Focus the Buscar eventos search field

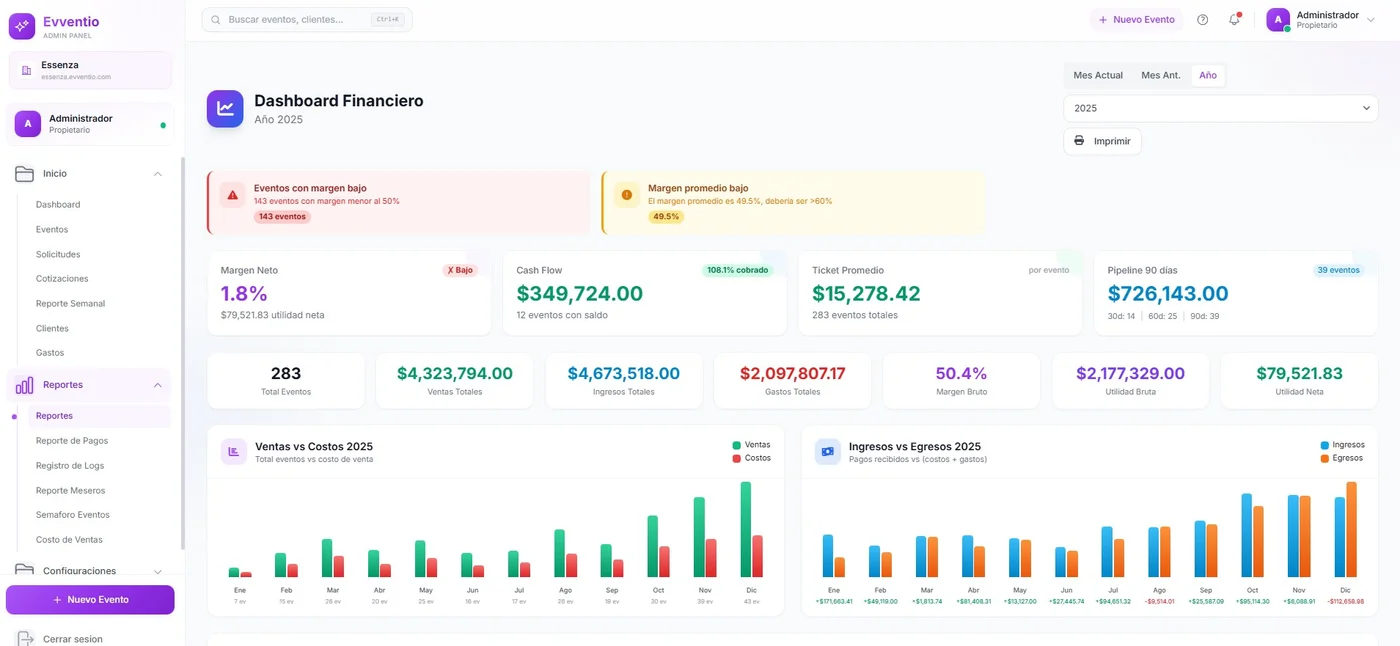(x=298, y=20)
